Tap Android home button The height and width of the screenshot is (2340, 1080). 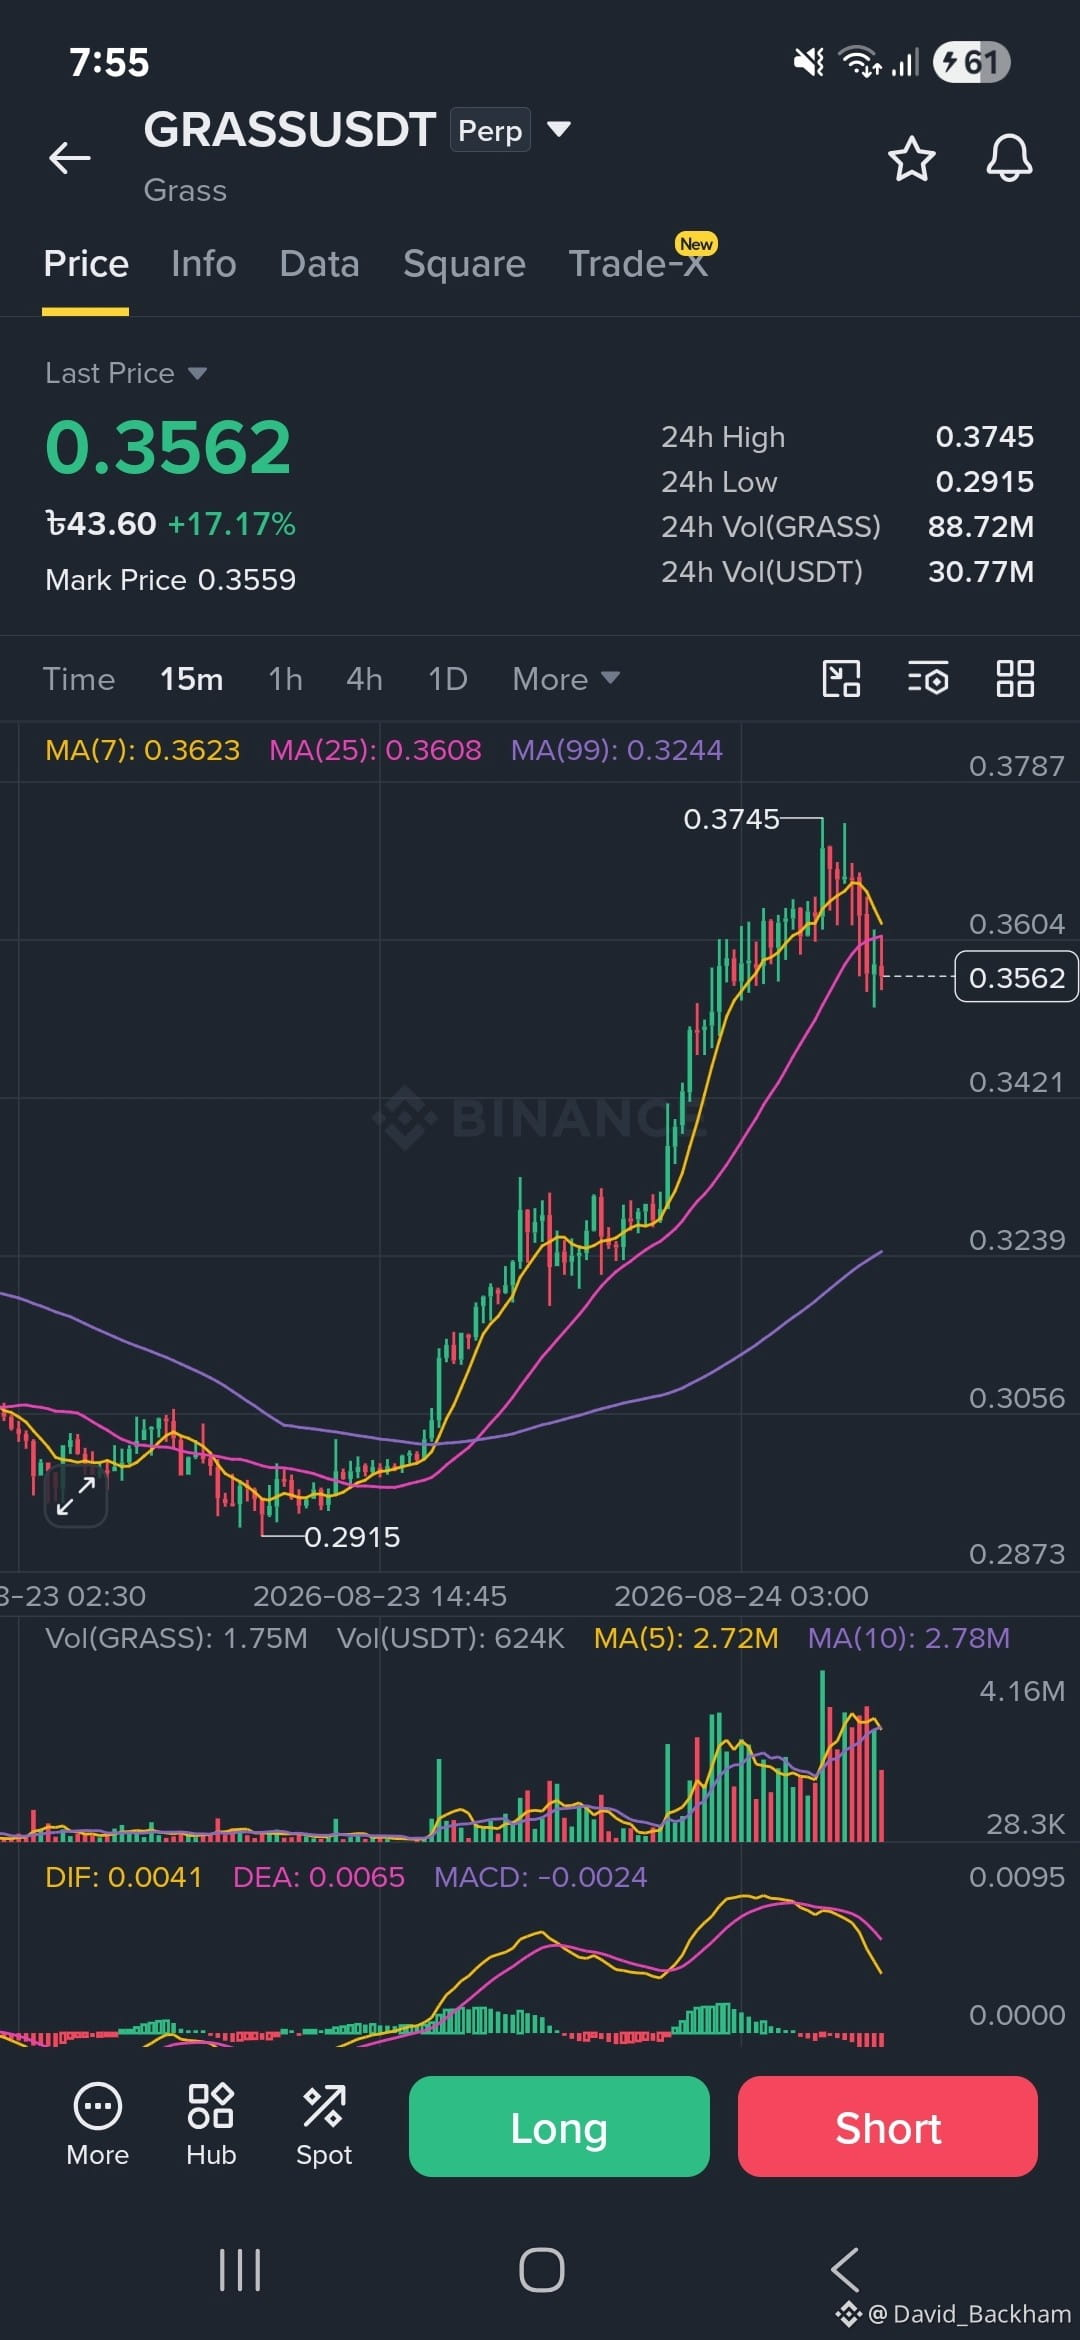(x=541, y=2270)
